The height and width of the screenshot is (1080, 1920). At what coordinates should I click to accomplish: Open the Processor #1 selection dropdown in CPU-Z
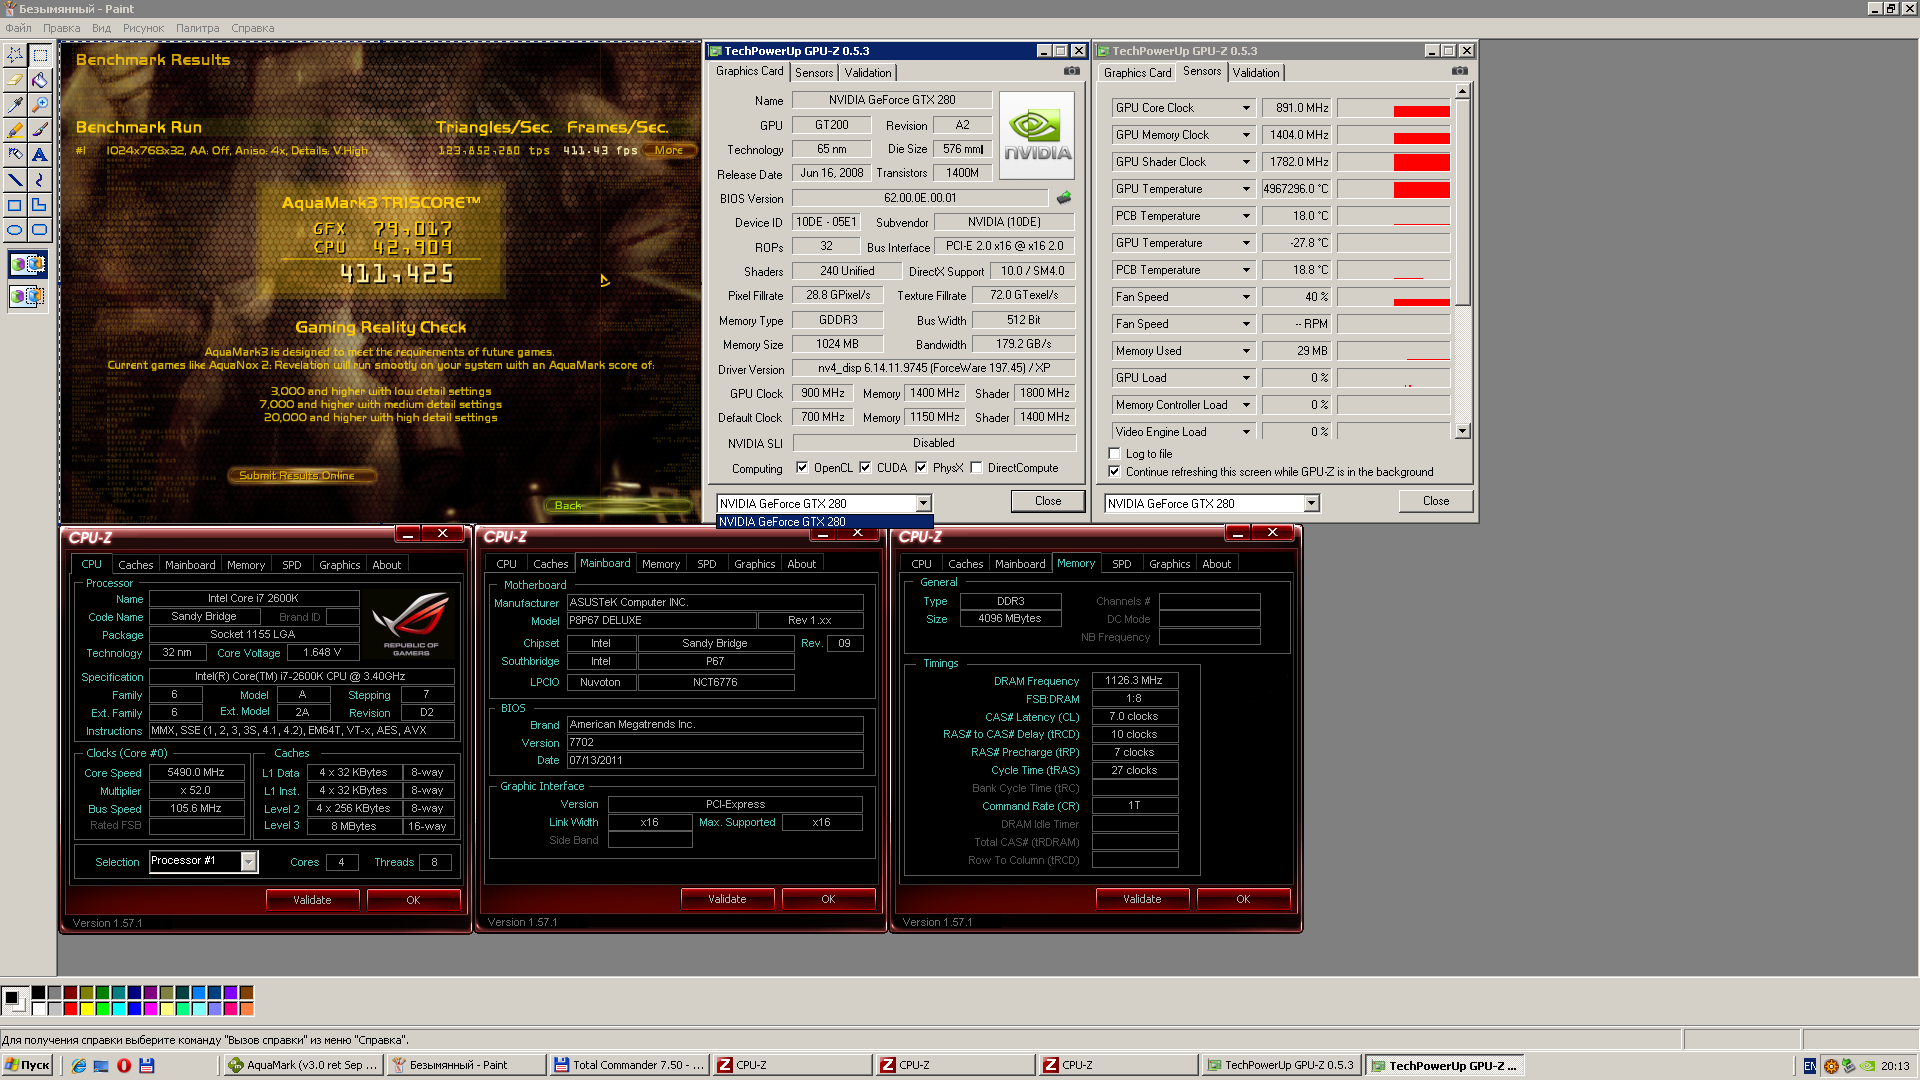tap(249, 861)
